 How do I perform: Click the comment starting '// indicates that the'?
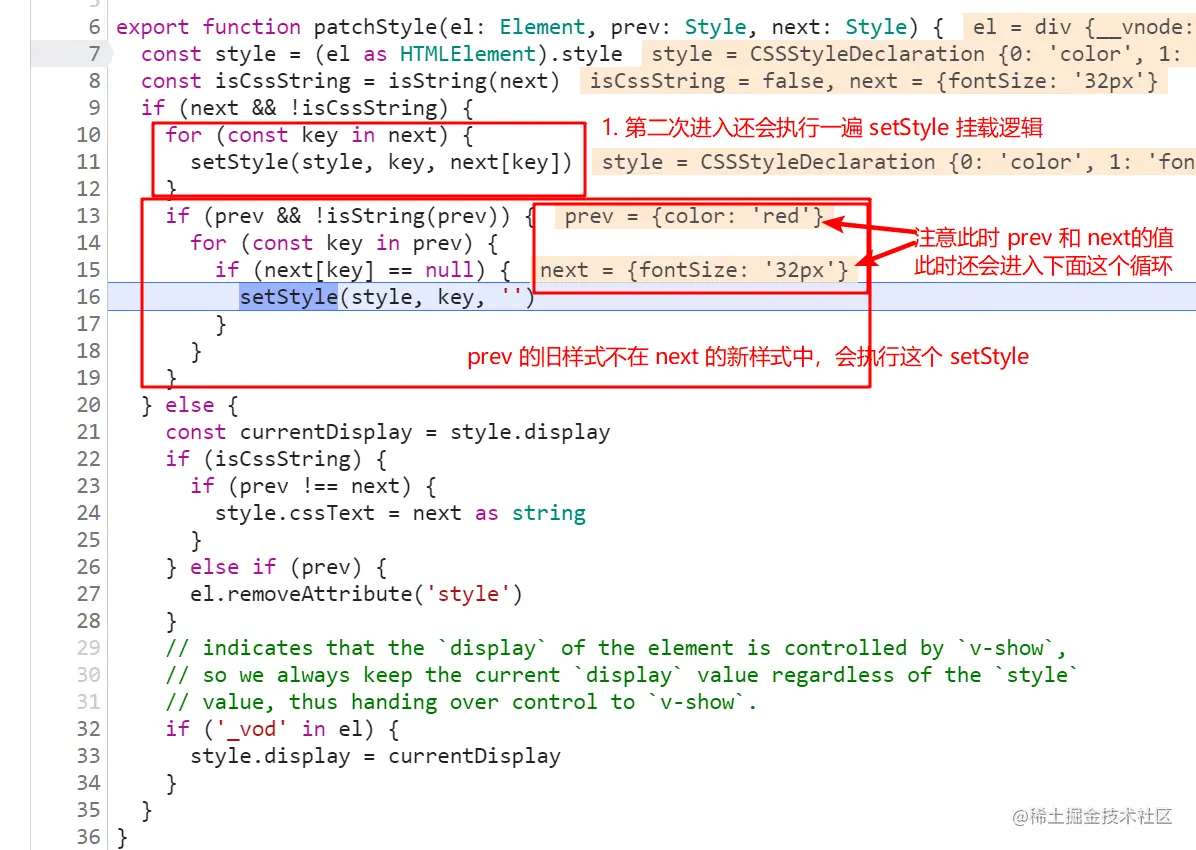pyautogui.click(x=616, y=648)
